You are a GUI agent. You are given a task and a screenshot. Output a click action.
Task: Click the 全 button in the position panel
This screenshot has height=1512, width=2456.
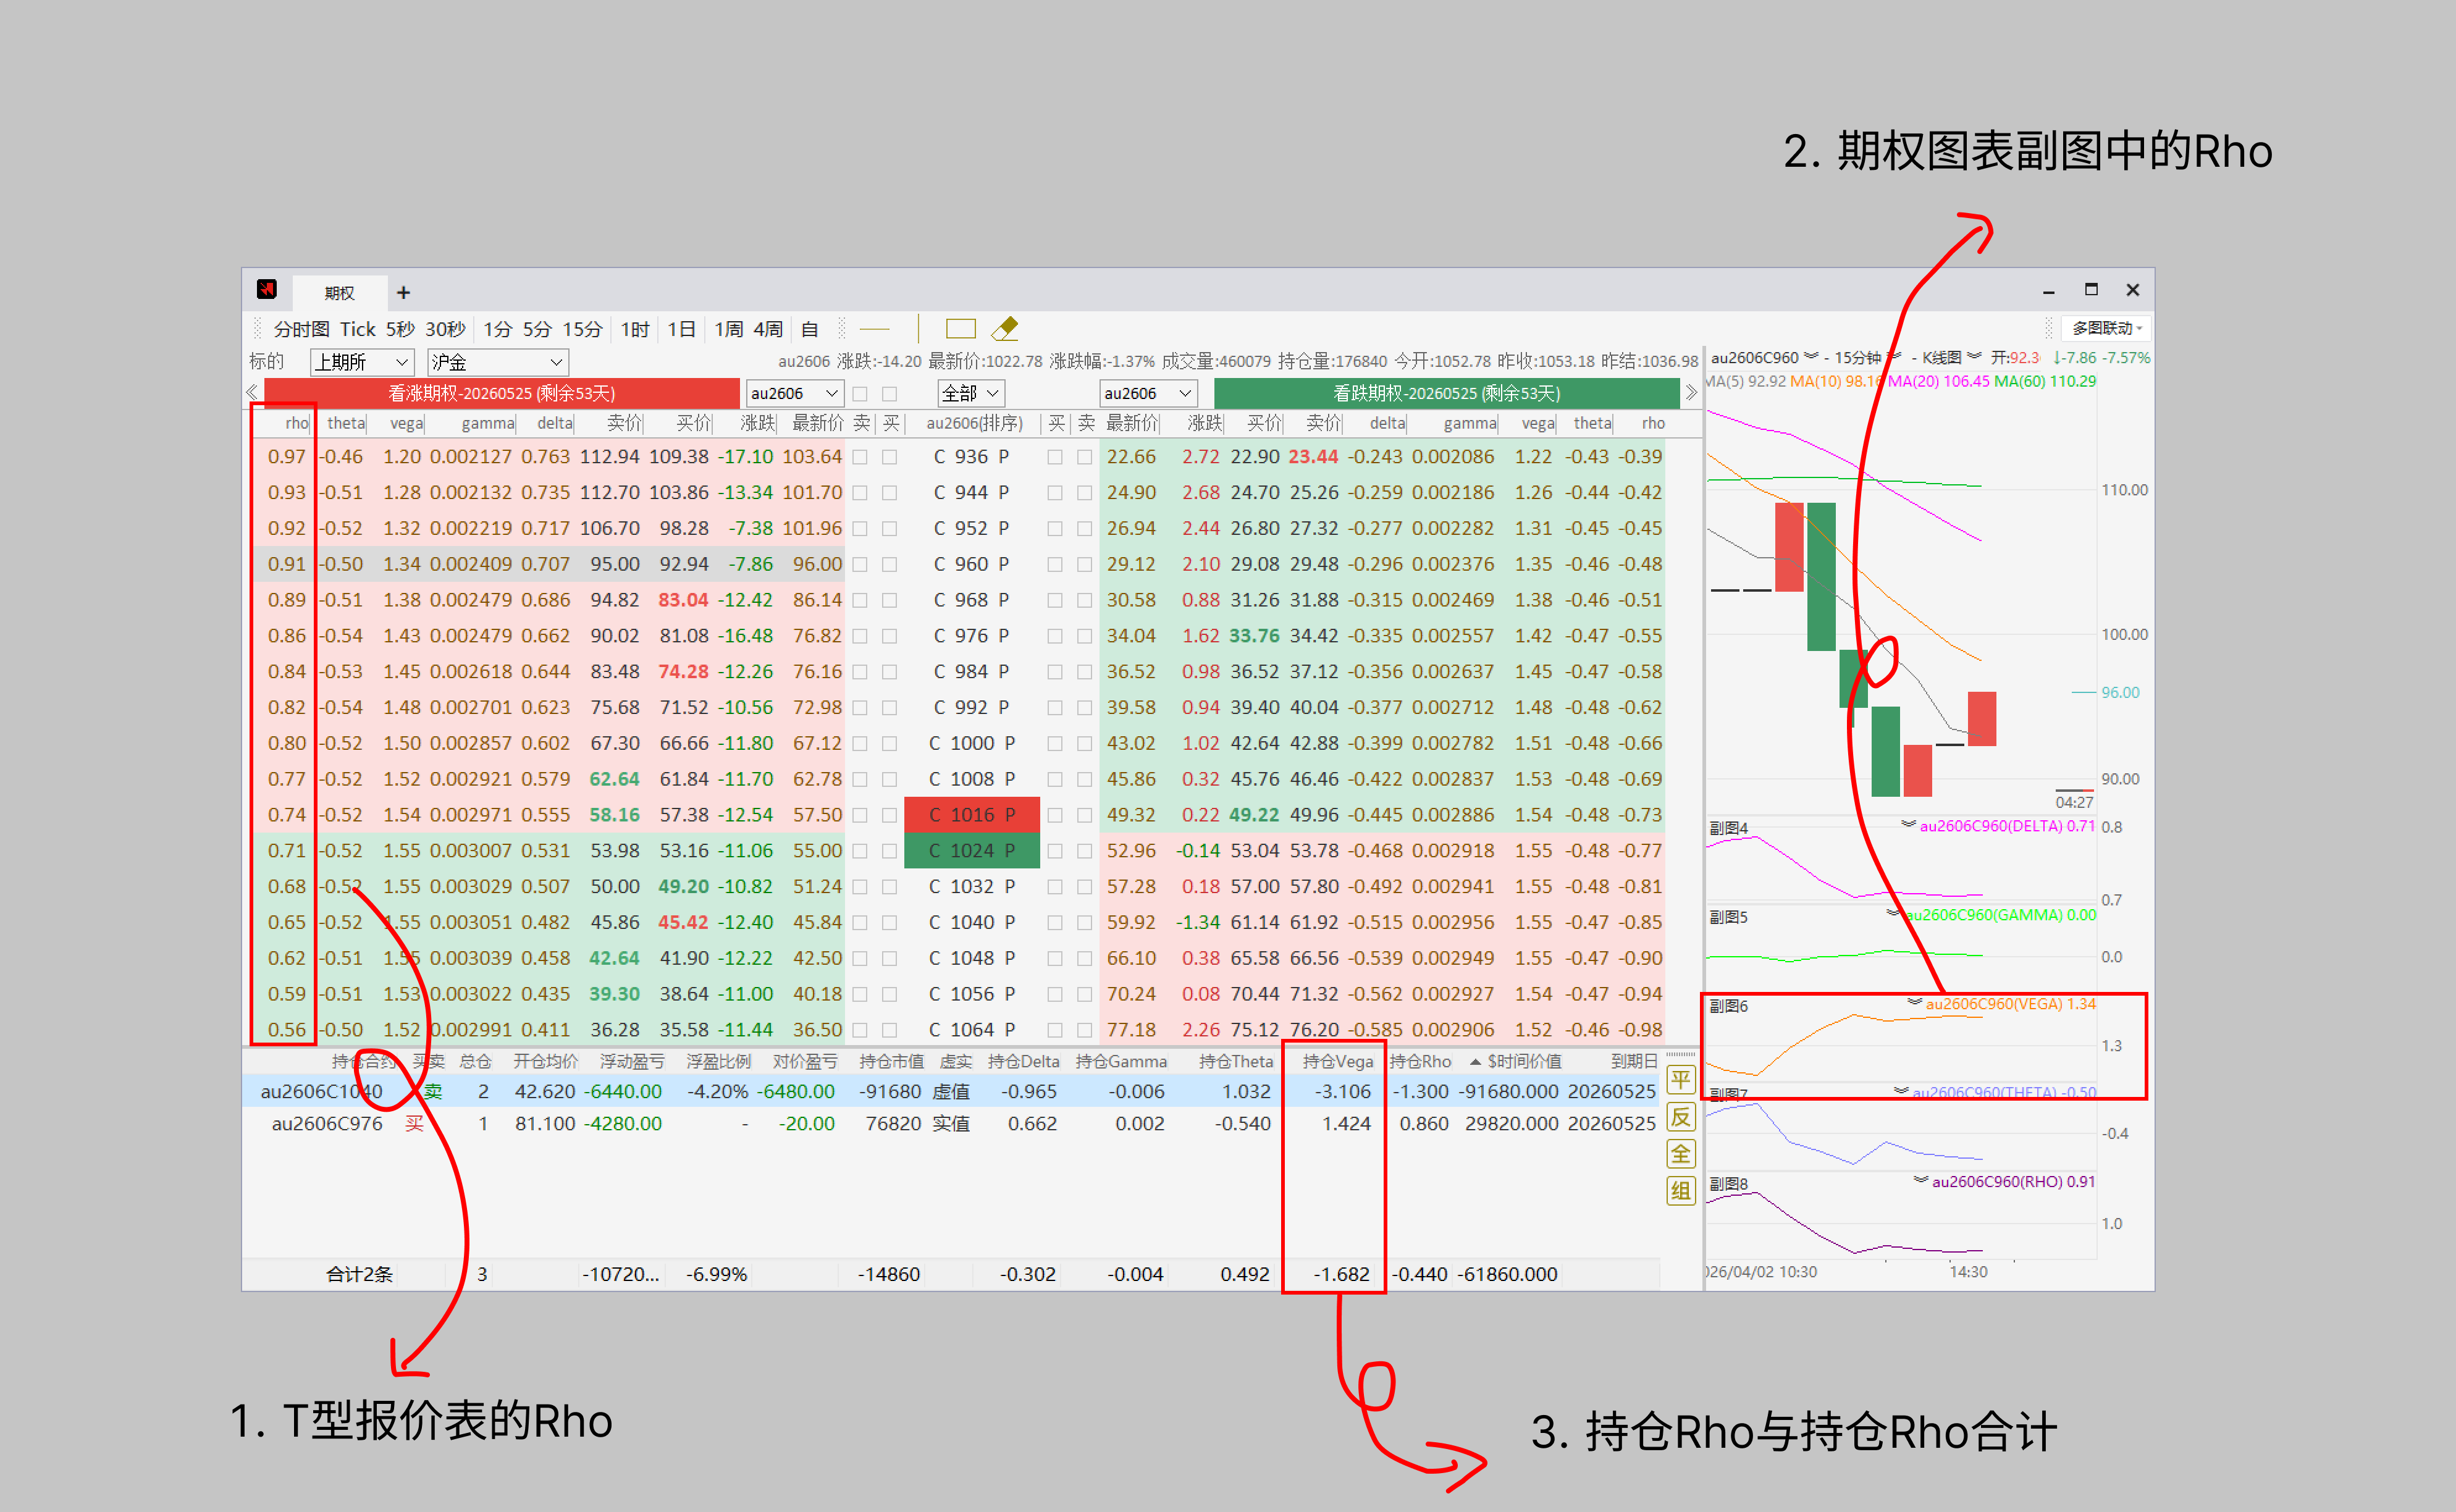pyautogui.click(x=1680, y=1154)
